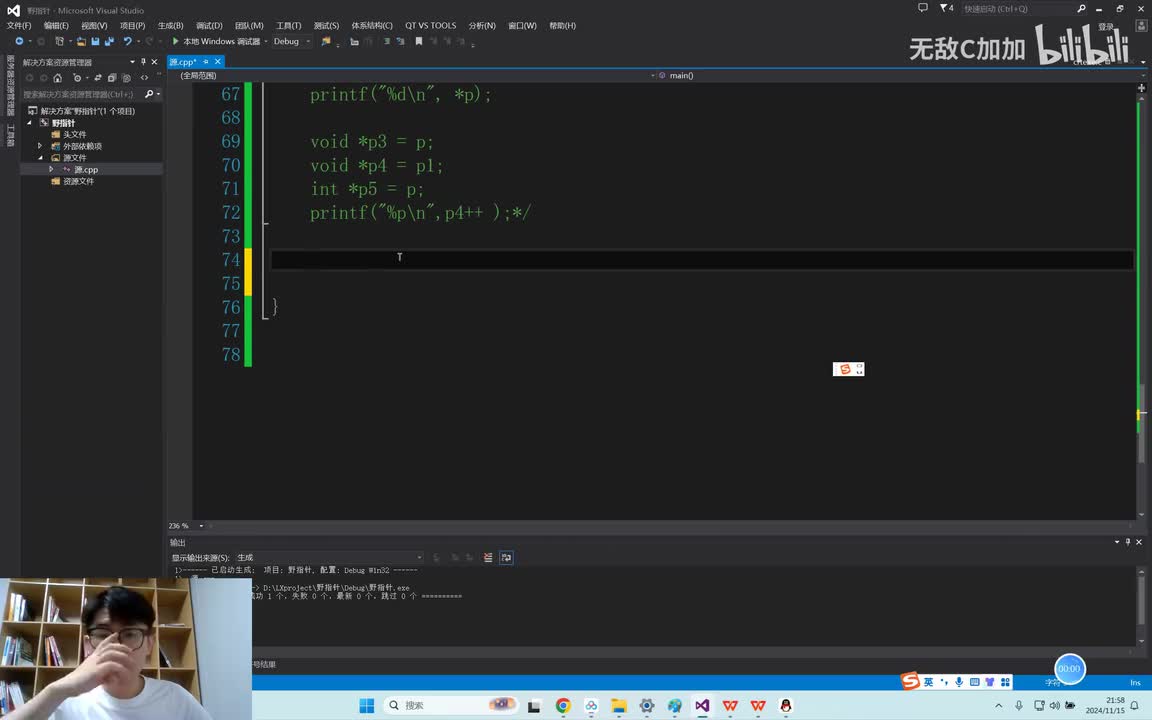Click the Undo arrow icon

click(x=128, y=42)
